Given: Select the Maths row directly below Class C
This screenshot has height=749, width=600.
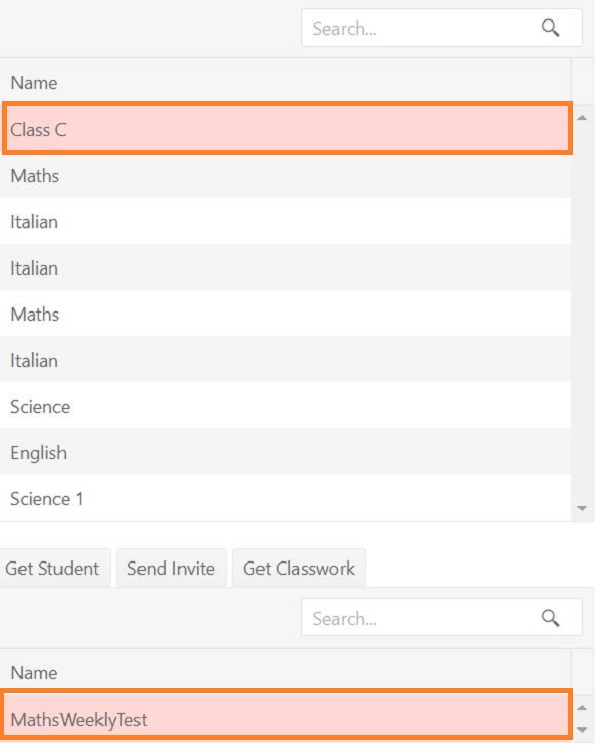Looking at the screenshot, I should click(286, 176).
